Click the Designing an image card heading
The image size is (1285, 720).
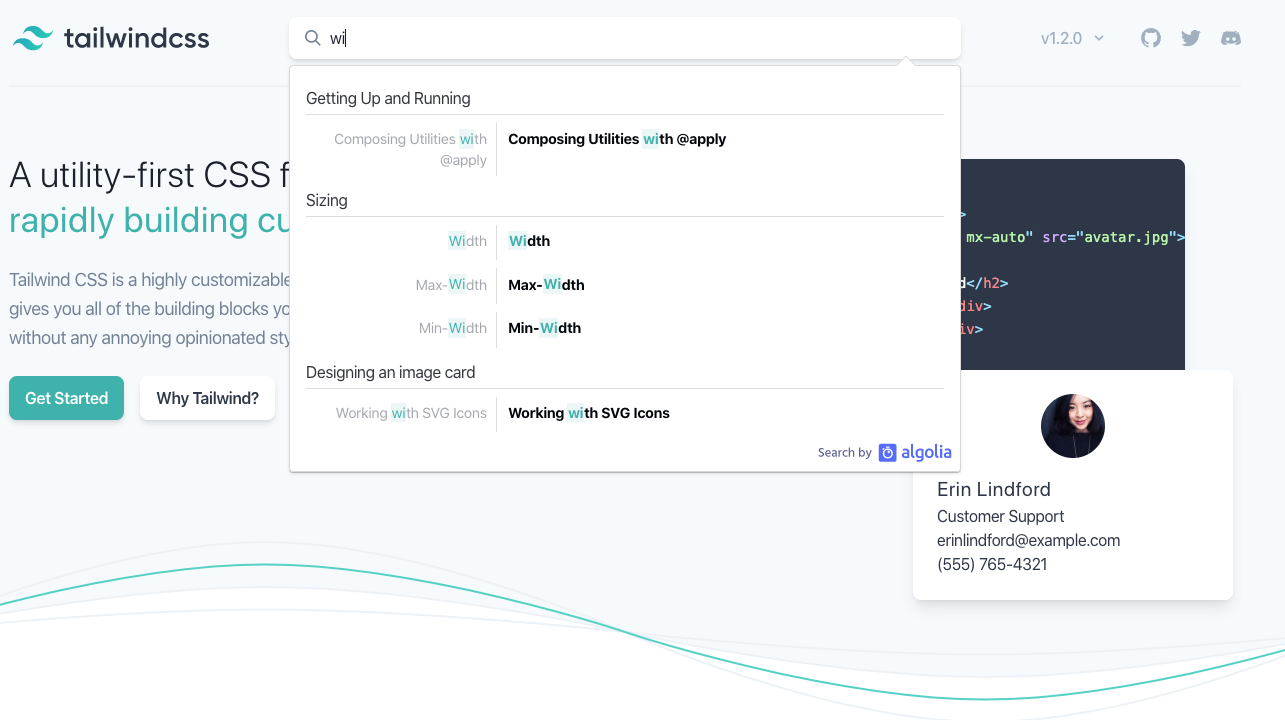(x=391, y=372)
